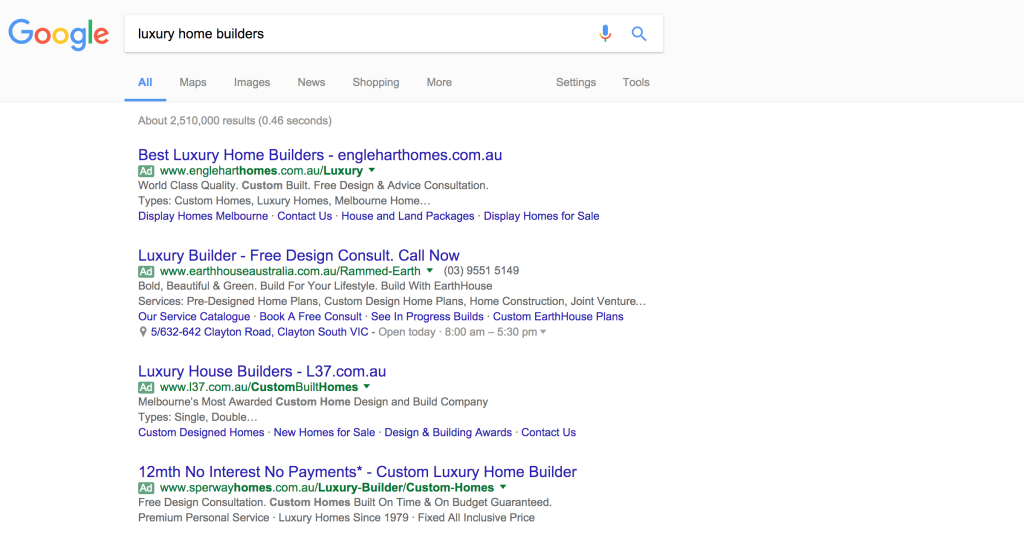The image size is (1024, 535).
Task: Click the Ad badge on earthhouseaustralia result
Action: coord(146,272)
